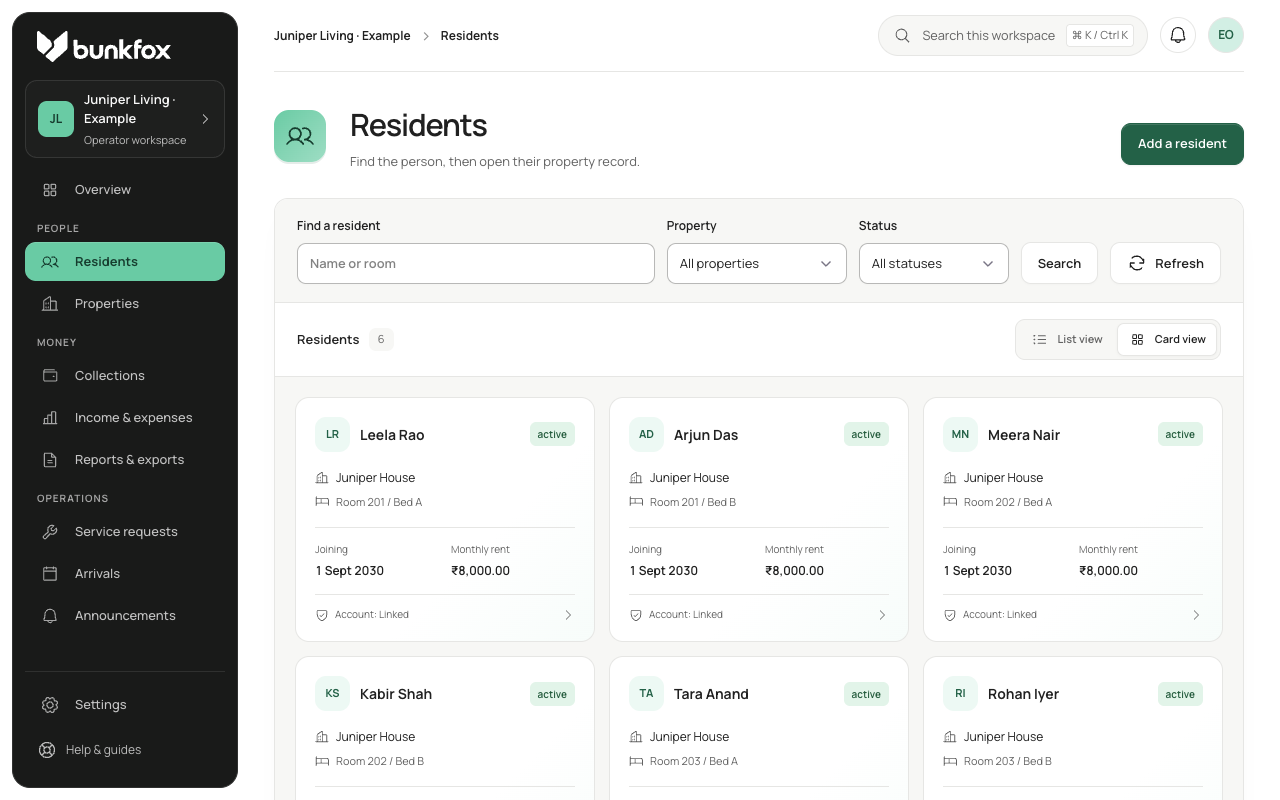1280x800 pixels.
Task: Click the building icon on Arjun Das's card
Action: point(636,478)
